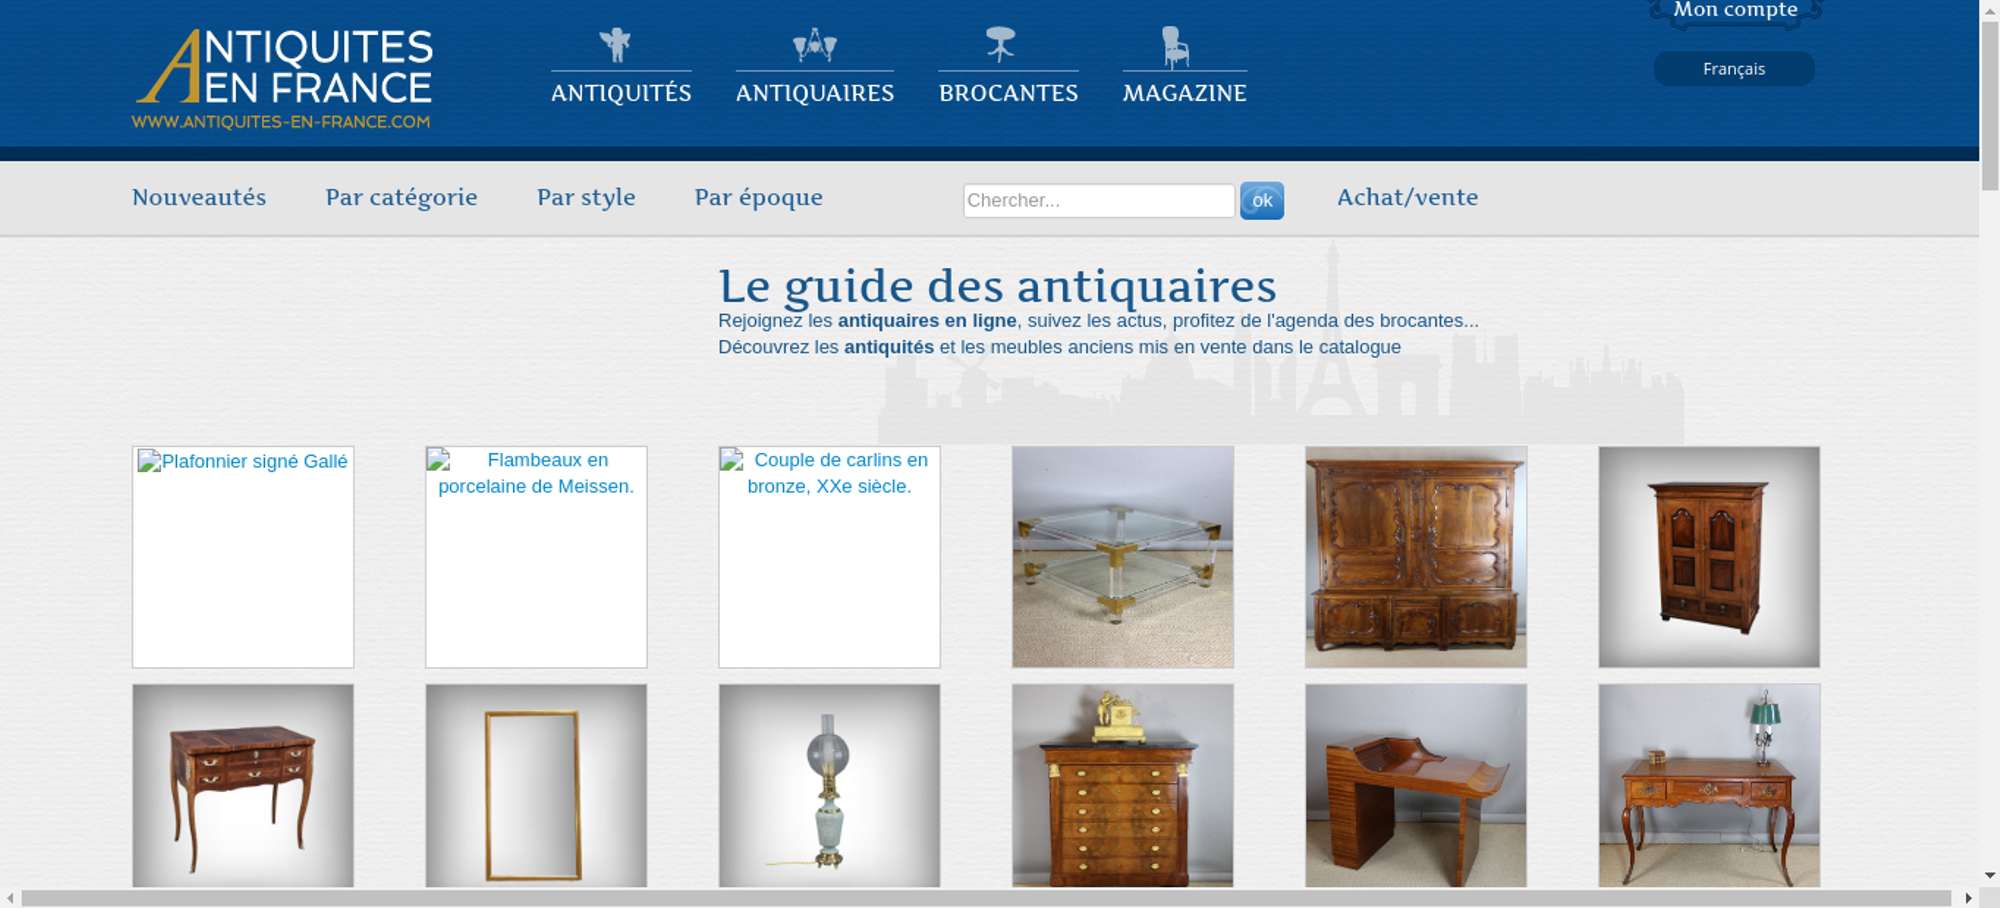Expand the Par époque menu
Image resolution: width=2000 pixels, height=908 pixels.
(758, 197)
